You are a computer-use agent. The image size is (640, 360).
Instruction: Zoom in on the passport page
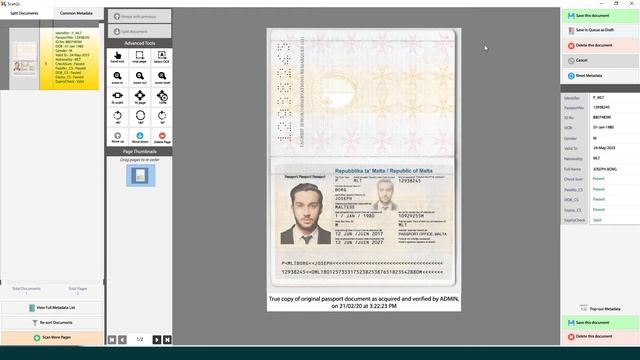coord(117,77)
